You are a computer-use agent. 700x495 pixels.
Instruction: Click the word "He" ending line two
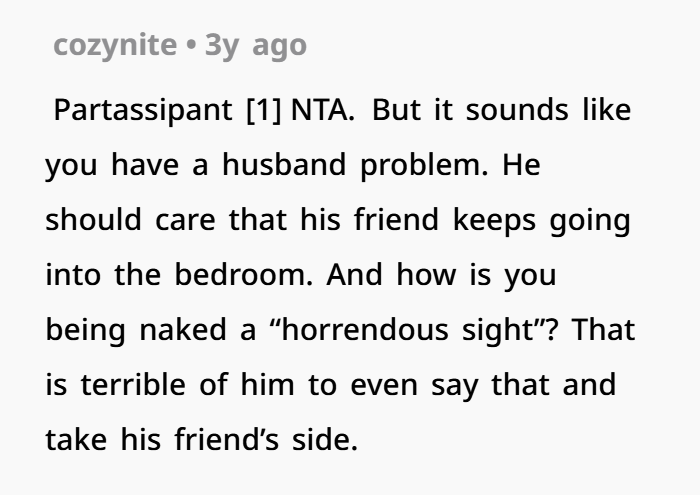point(520,165)
